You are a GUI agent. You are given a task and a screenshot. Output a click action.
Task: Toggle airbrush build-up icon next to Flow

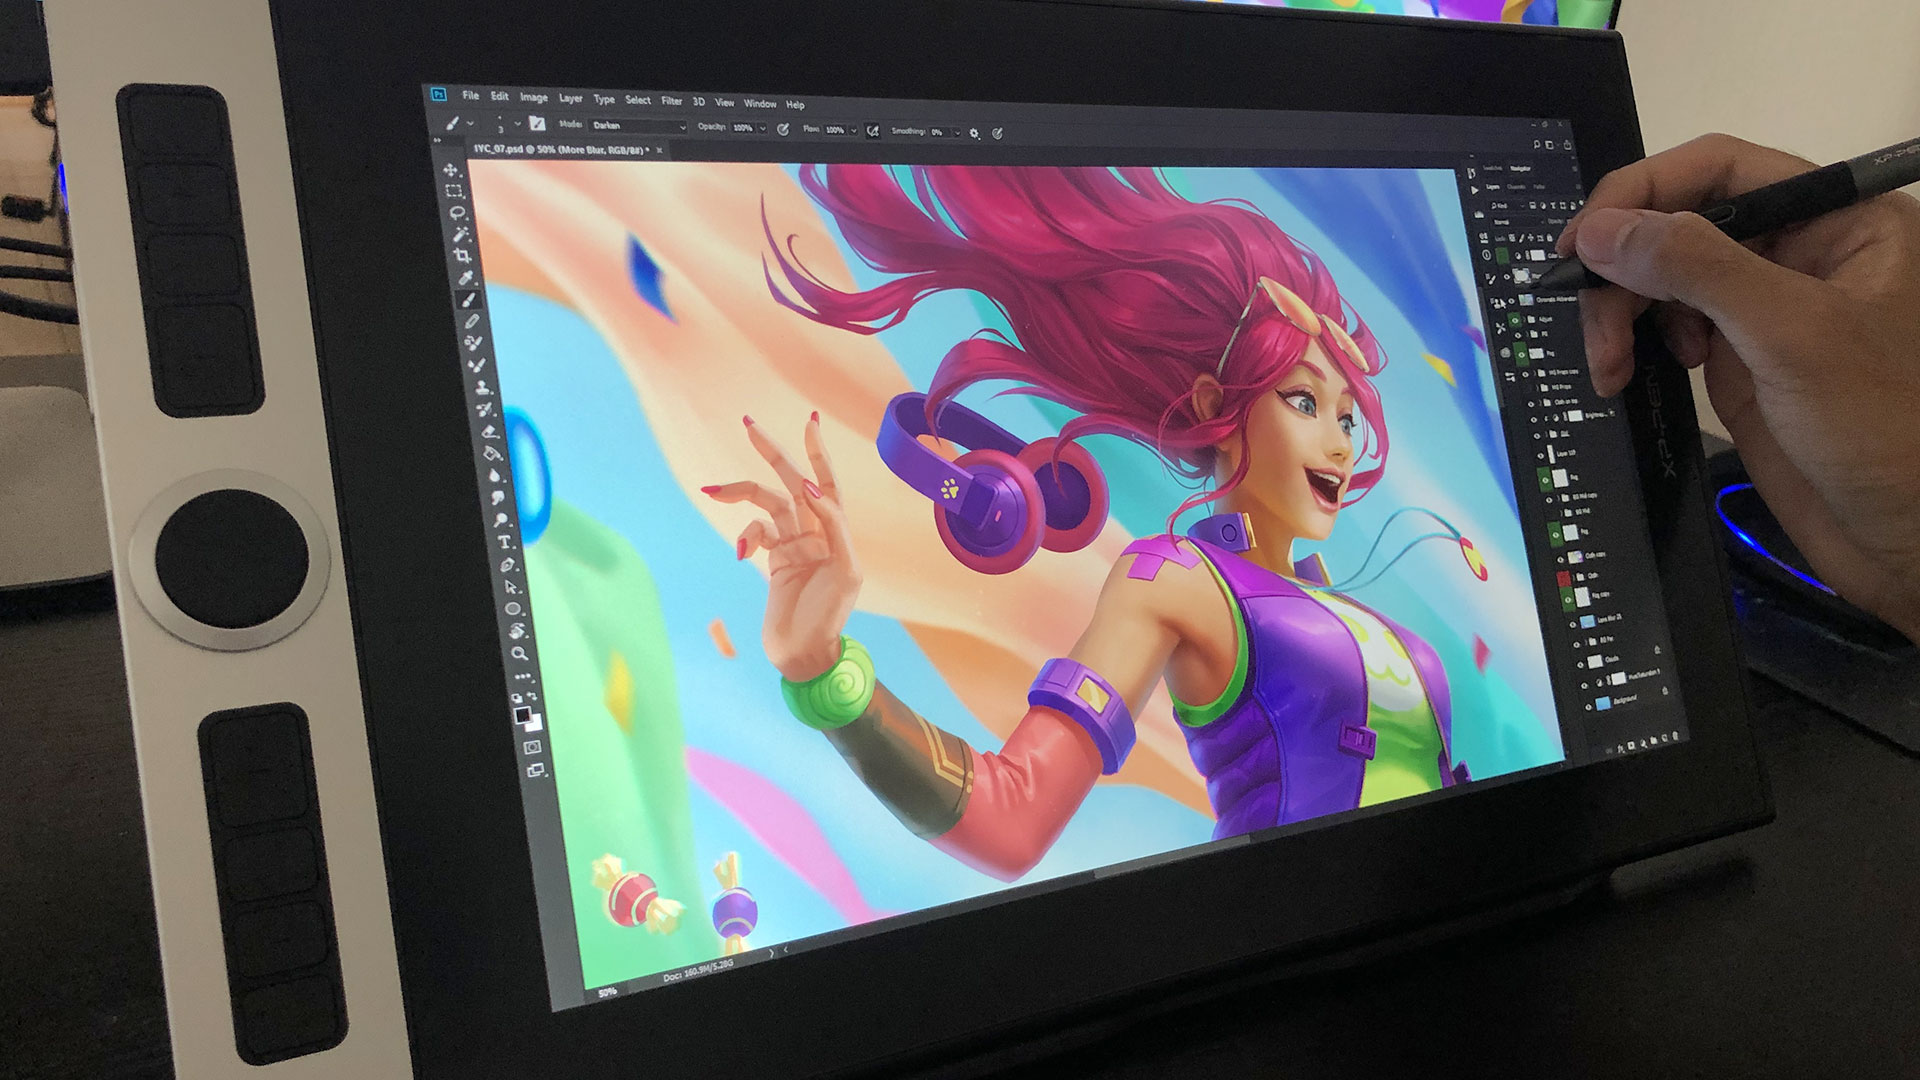pos(872,131)
